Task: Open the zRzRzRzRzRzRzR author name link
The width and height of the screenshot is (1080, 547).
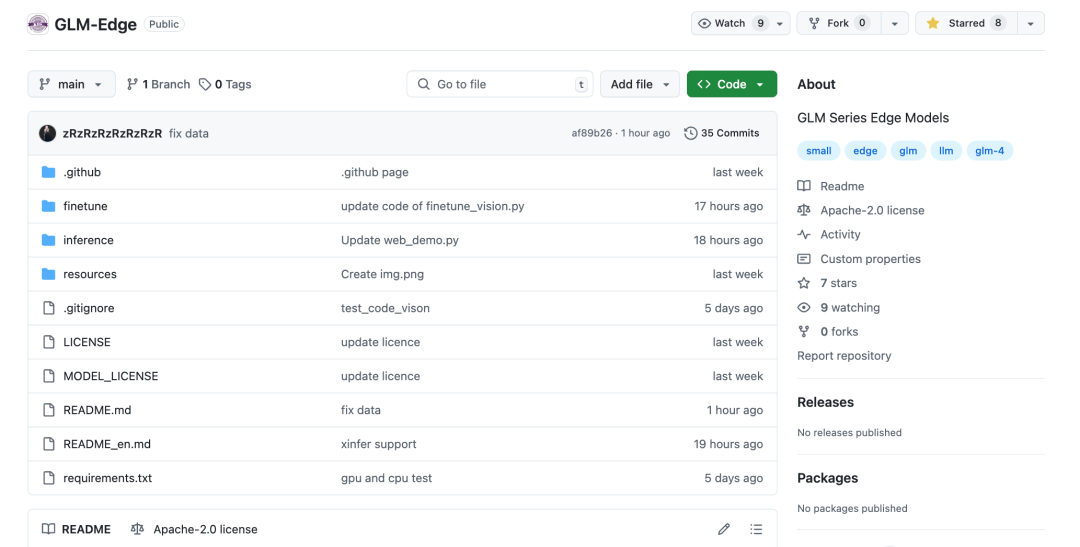Action: [112, 134]
